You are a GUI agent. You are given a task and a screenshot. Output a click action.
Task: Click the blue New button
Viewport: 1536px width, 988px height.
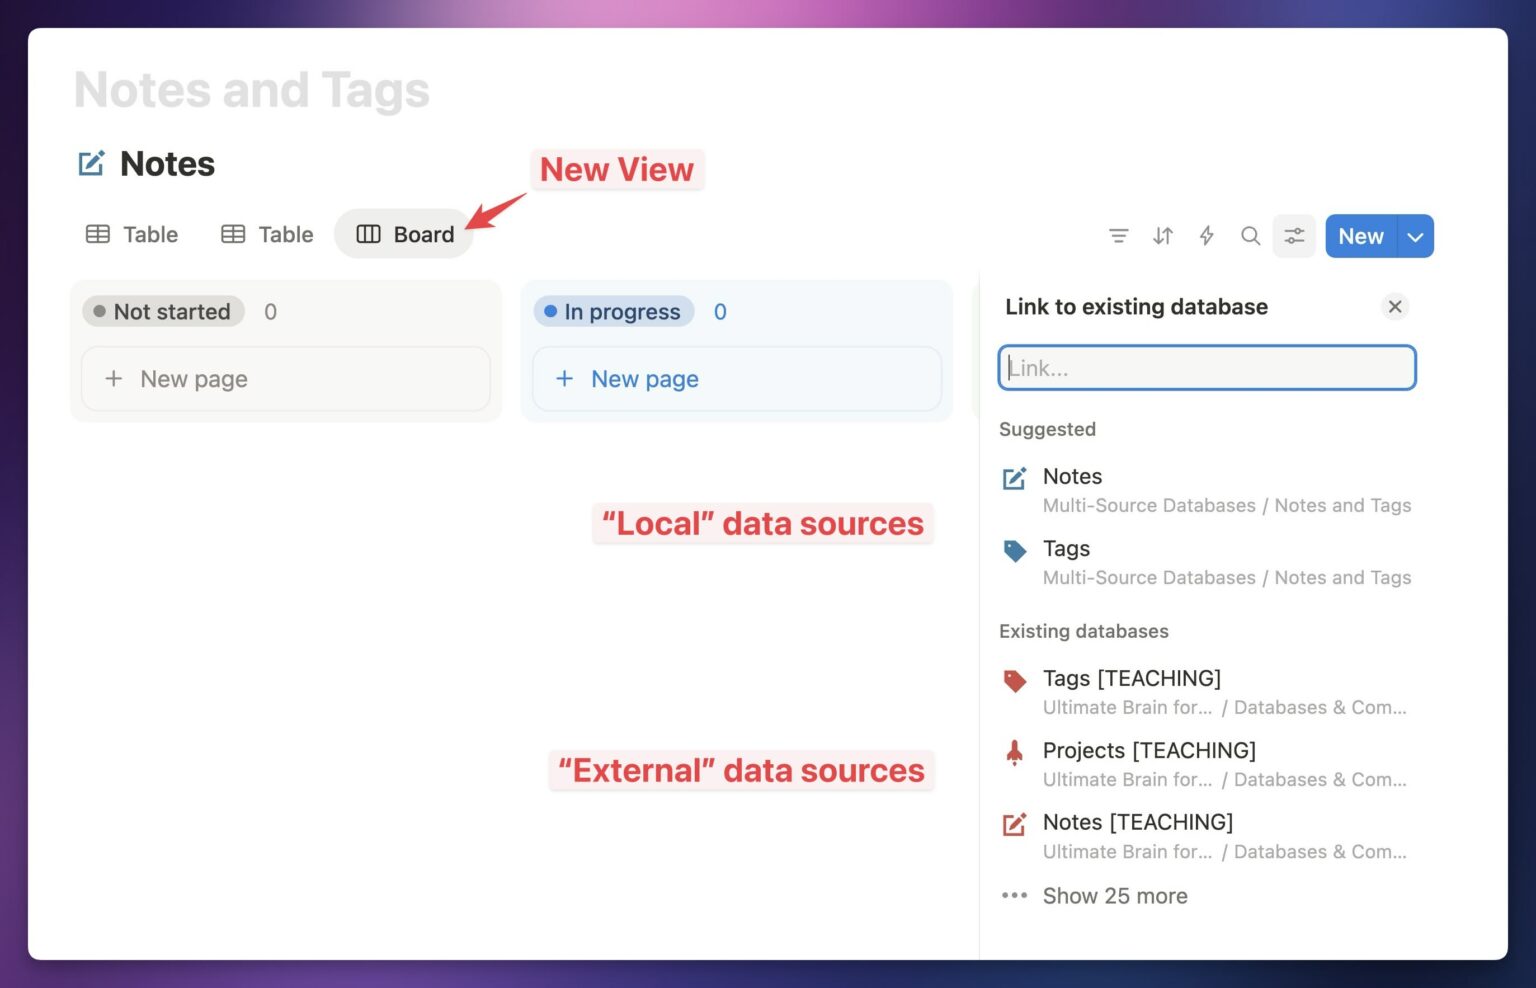[1361, 236]
